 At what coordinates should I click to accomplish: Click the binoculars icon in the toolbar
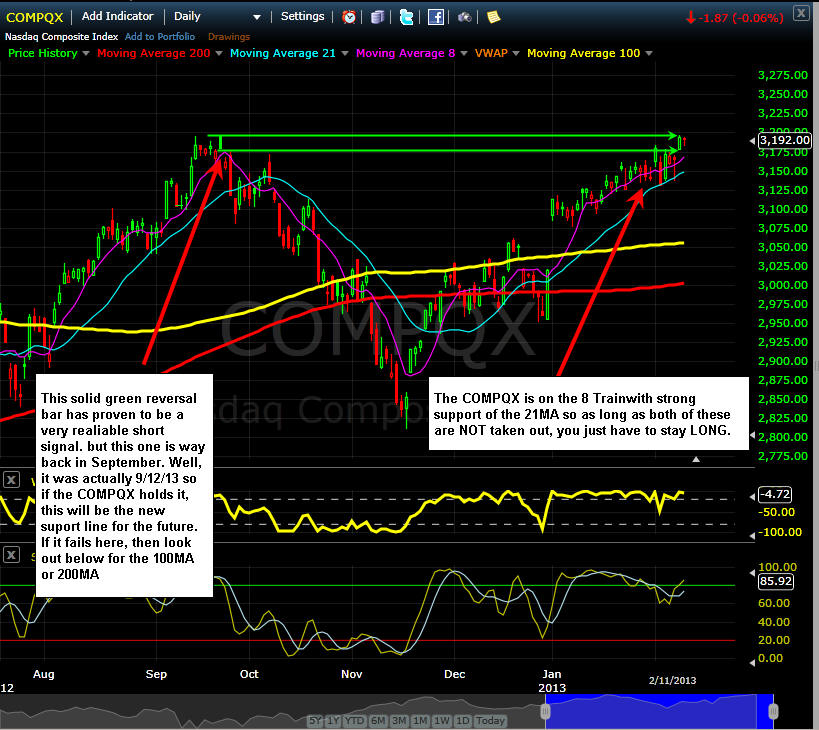click(464, 17)
